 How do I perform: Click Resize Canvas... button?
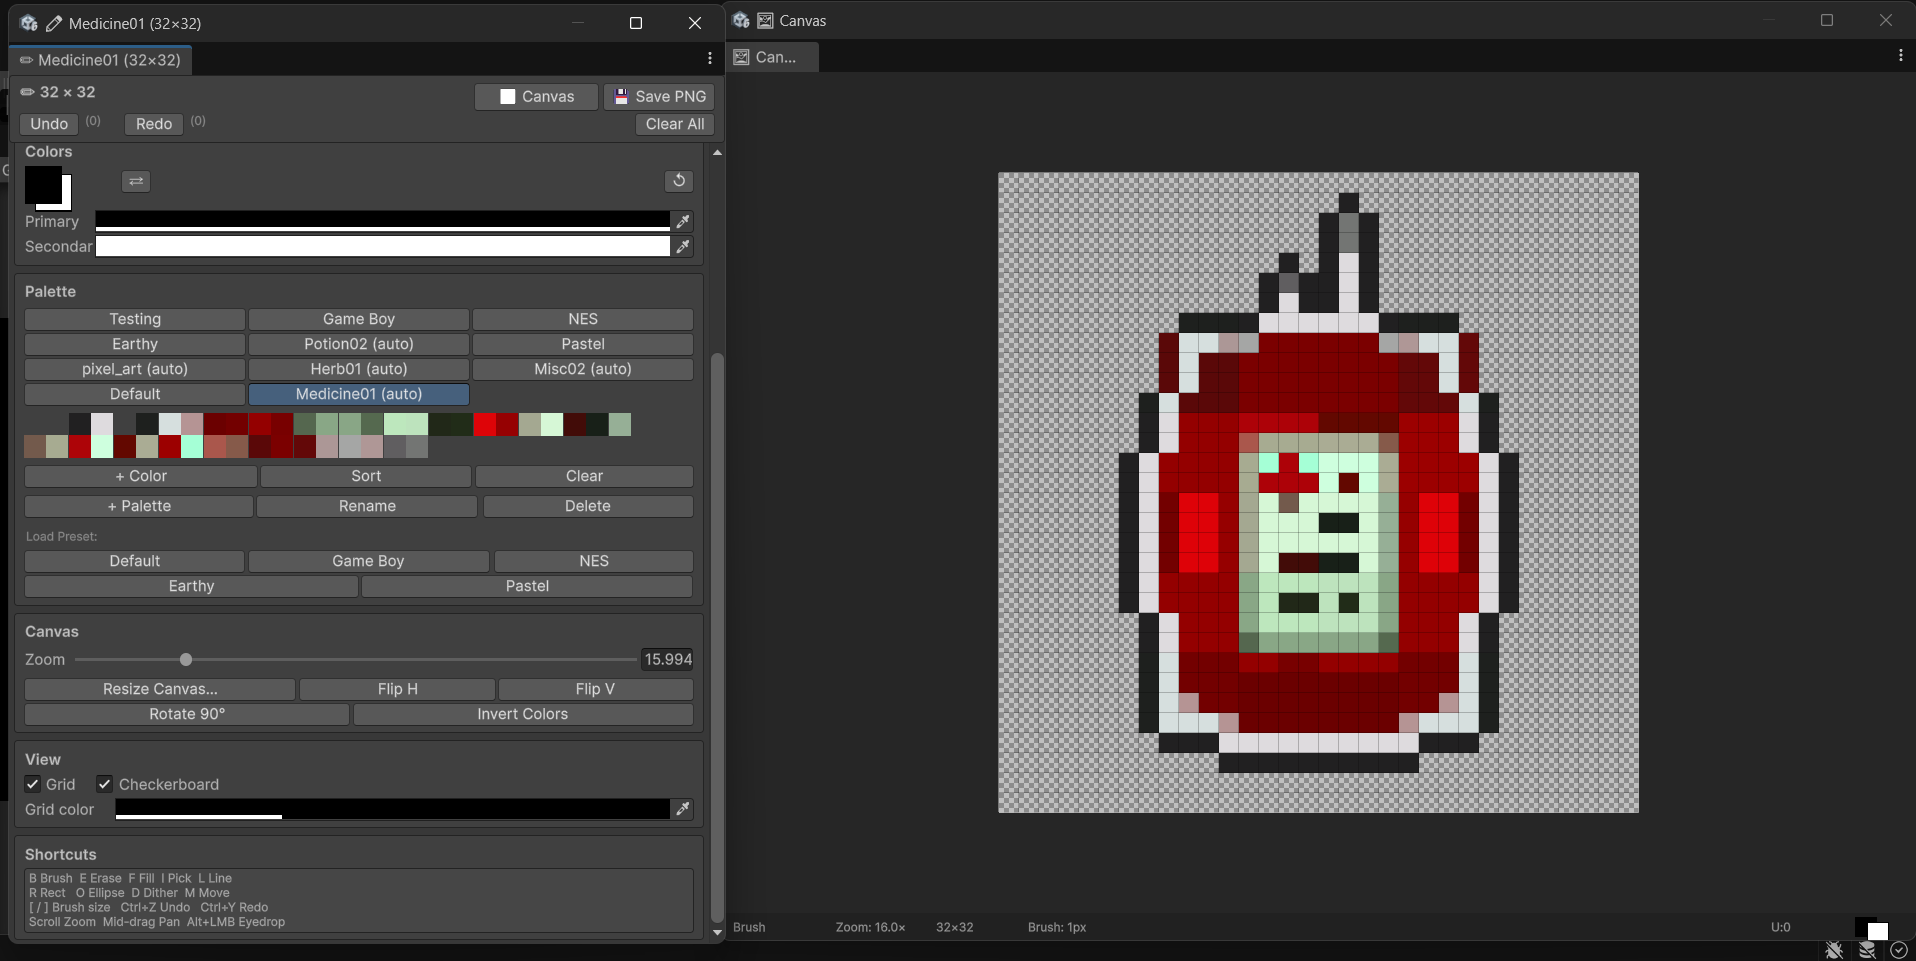(x=160, y=689)
